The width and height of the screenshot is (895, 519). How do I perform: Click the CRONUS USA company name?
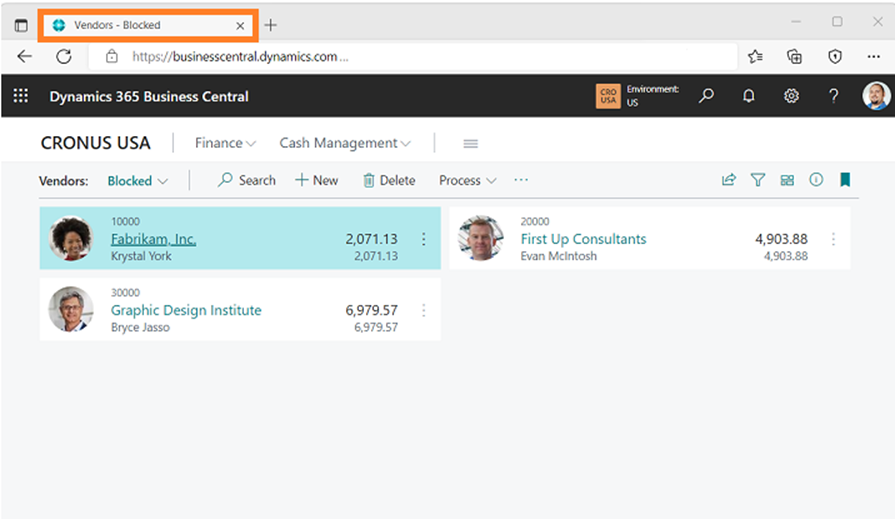click(x=95, y=143)
